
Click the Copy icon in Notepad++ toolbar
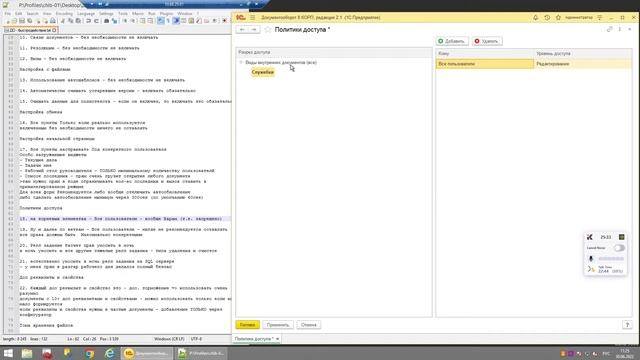(70, 21)
